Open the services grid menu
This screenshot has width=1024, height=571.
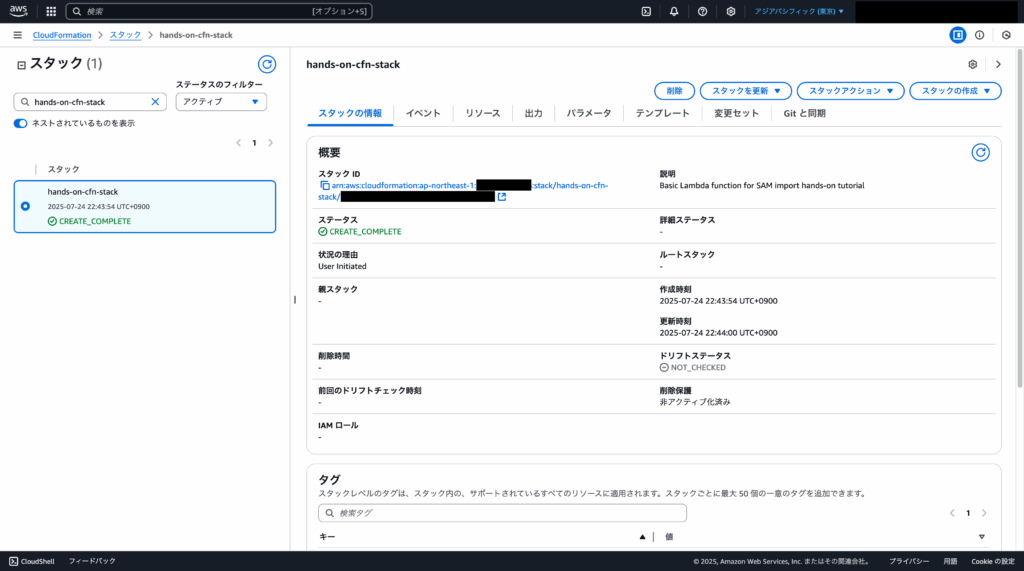(x=51, y=11)
